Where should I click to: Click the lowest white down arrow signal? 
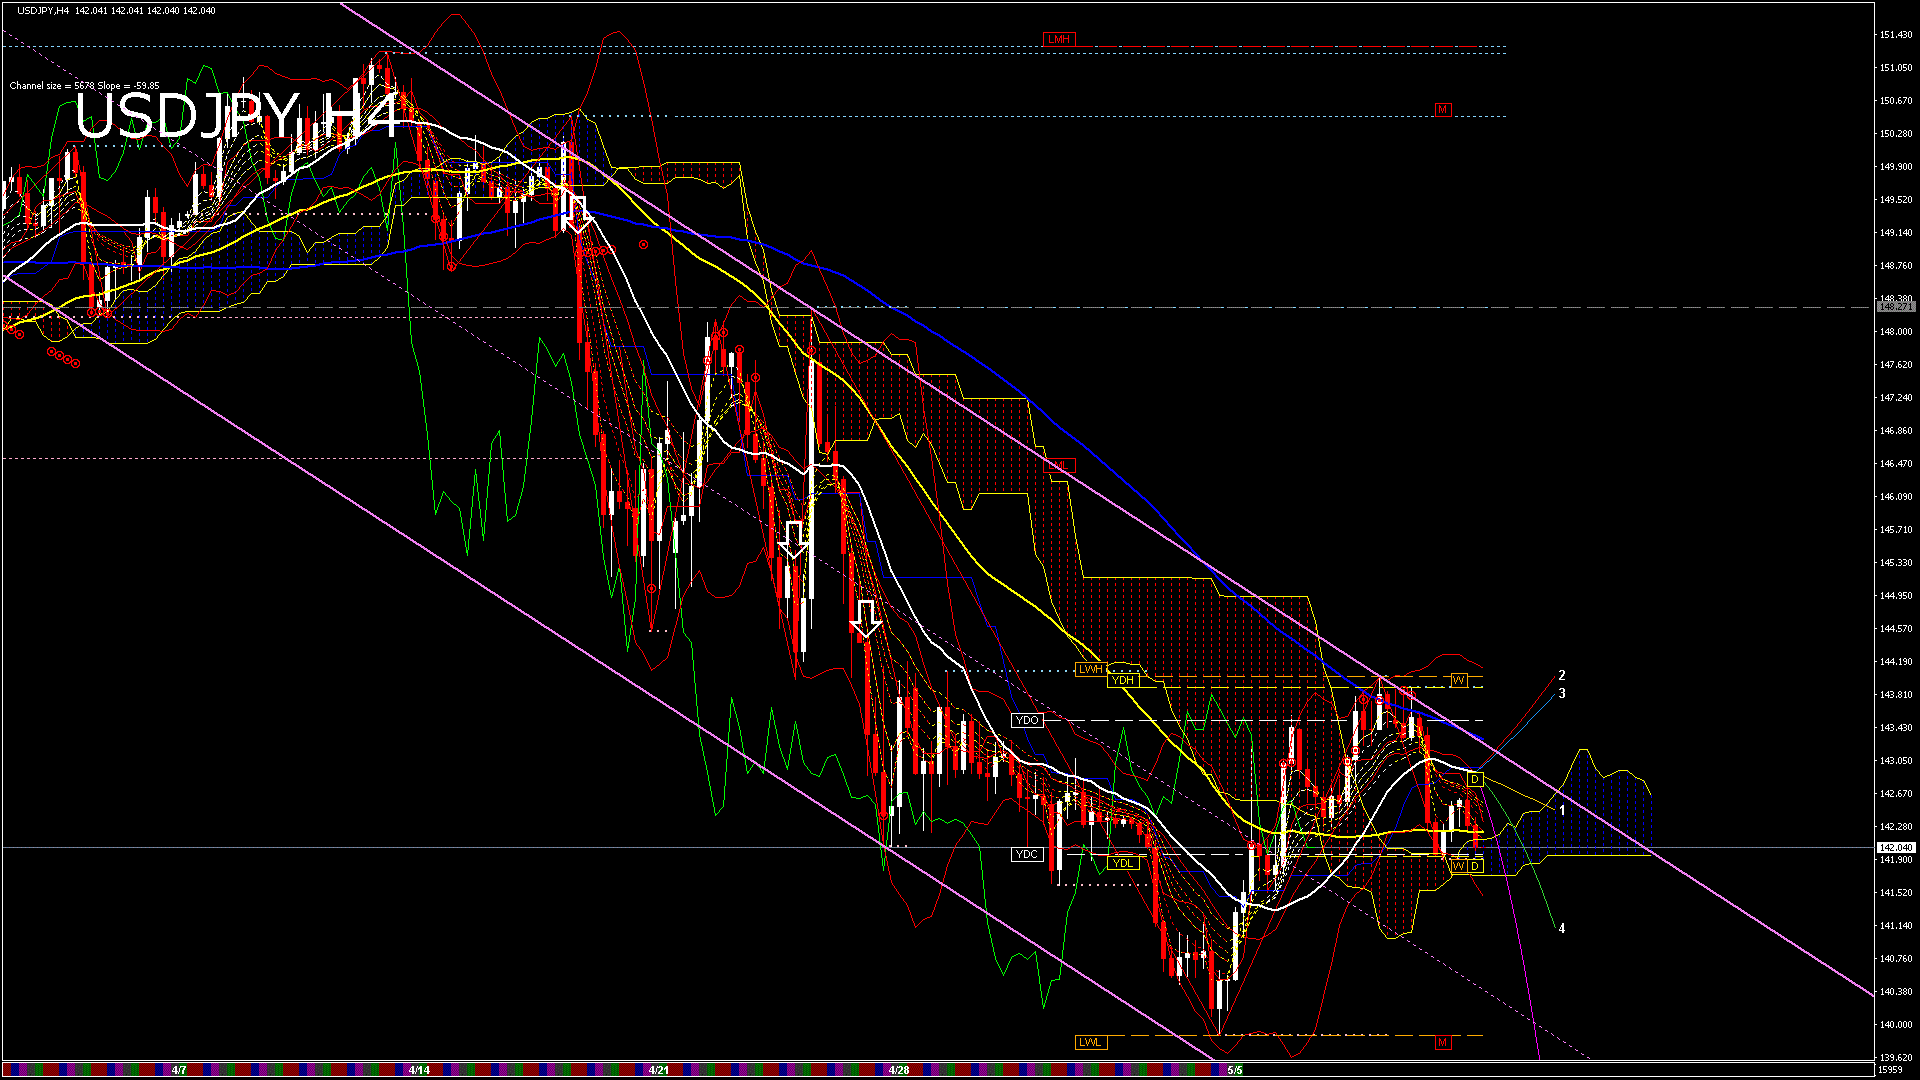click(866, 619)
